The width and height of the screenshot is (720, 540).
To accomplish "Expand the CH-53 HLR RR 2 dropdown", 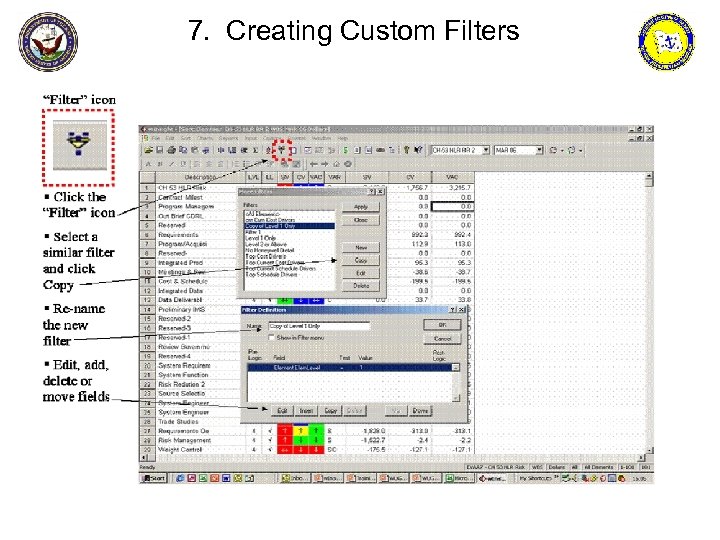I will pyautogui.click(x=486, y=150).
